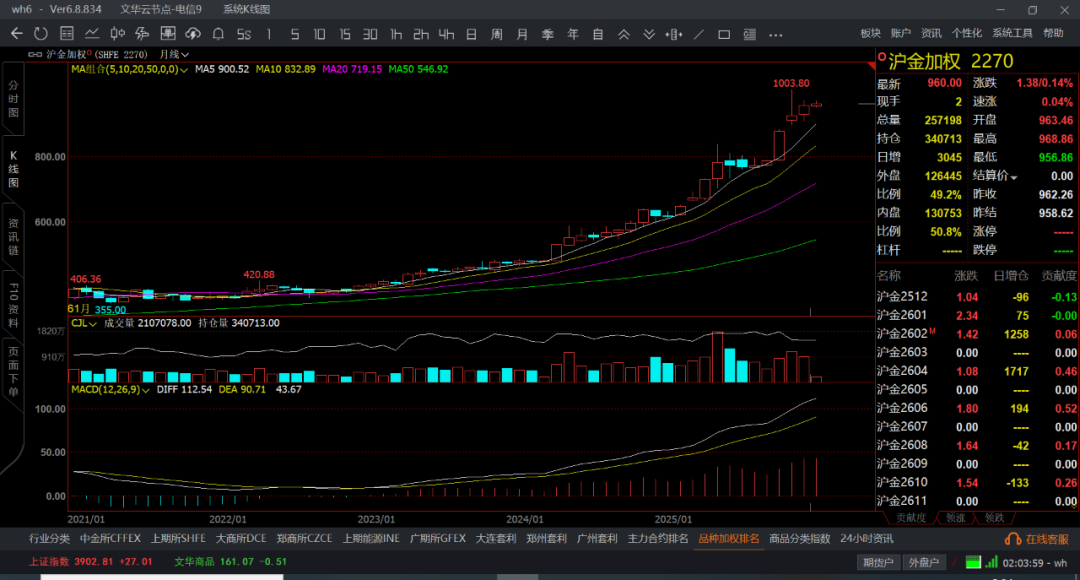Viewport: 1080px width, 580px height.
Task: Open the 24小时资讯 tab
Action: 866,539
